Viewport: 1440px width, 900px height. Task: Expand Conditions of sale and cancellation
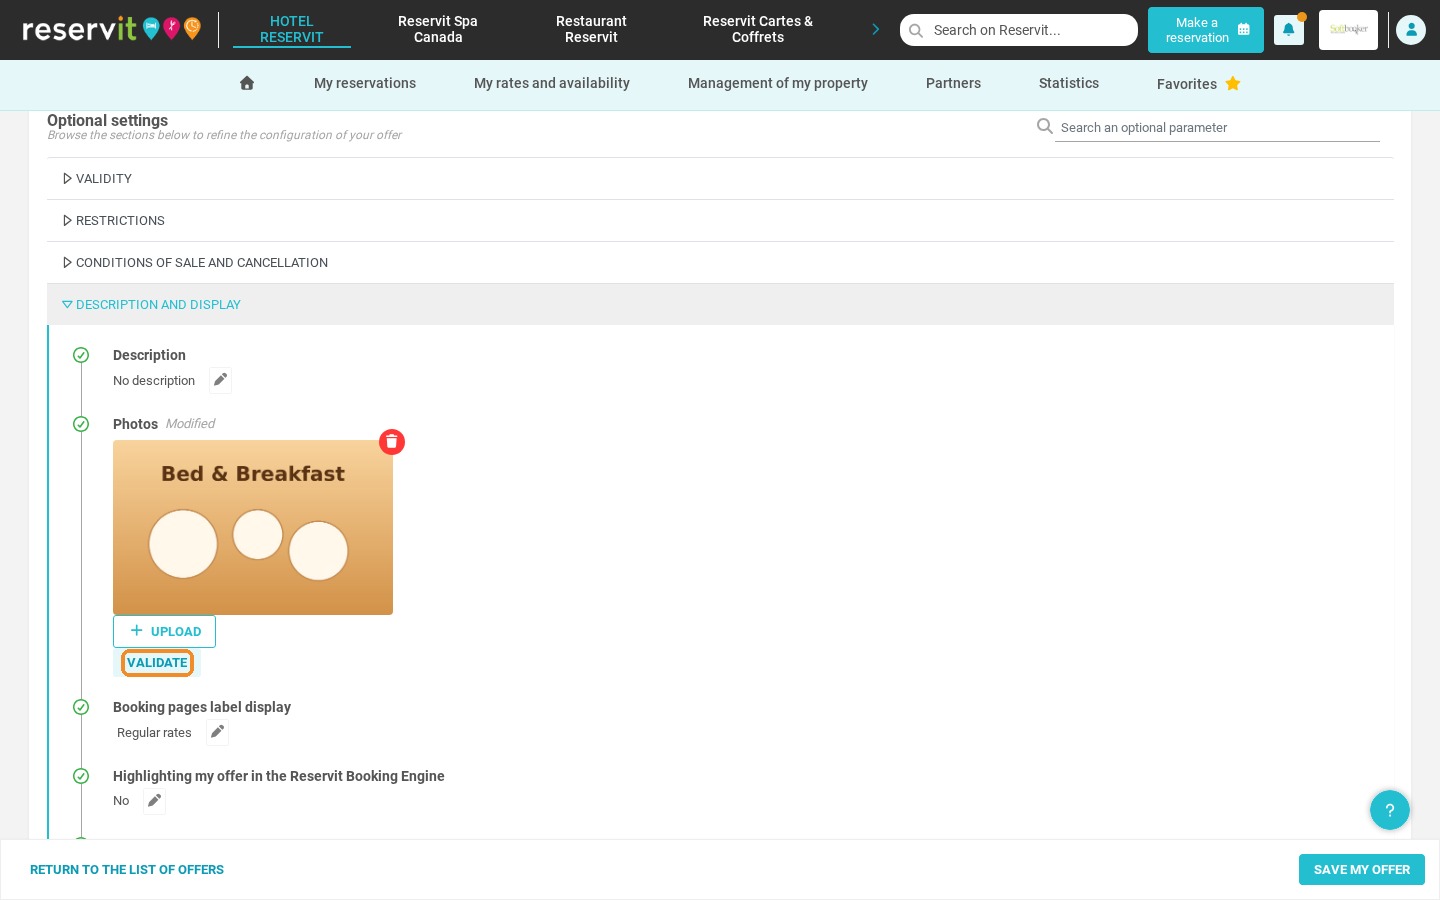point(720,263)
